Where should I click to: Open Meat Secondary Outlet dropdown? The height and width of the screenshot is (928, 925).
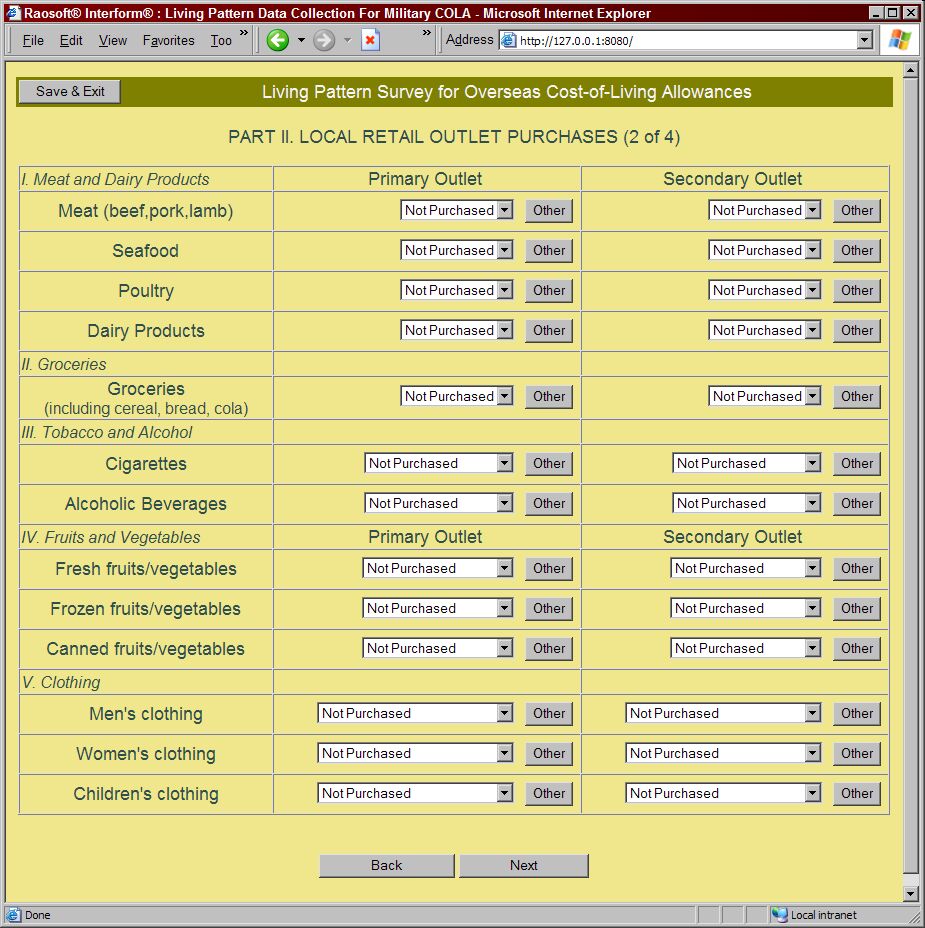[x=765, y=210]
